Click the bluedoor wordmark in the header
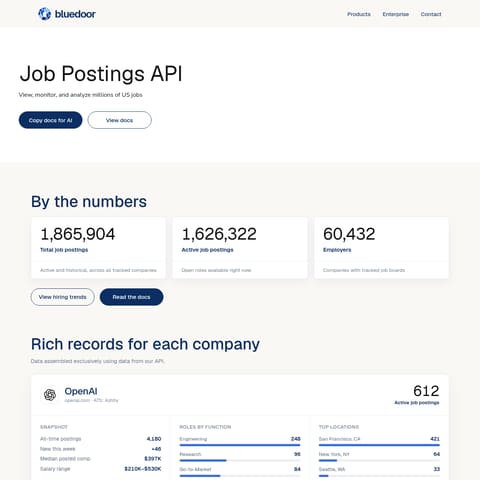The width and height of the screenshot is (480, 480). tap(75, 14)
